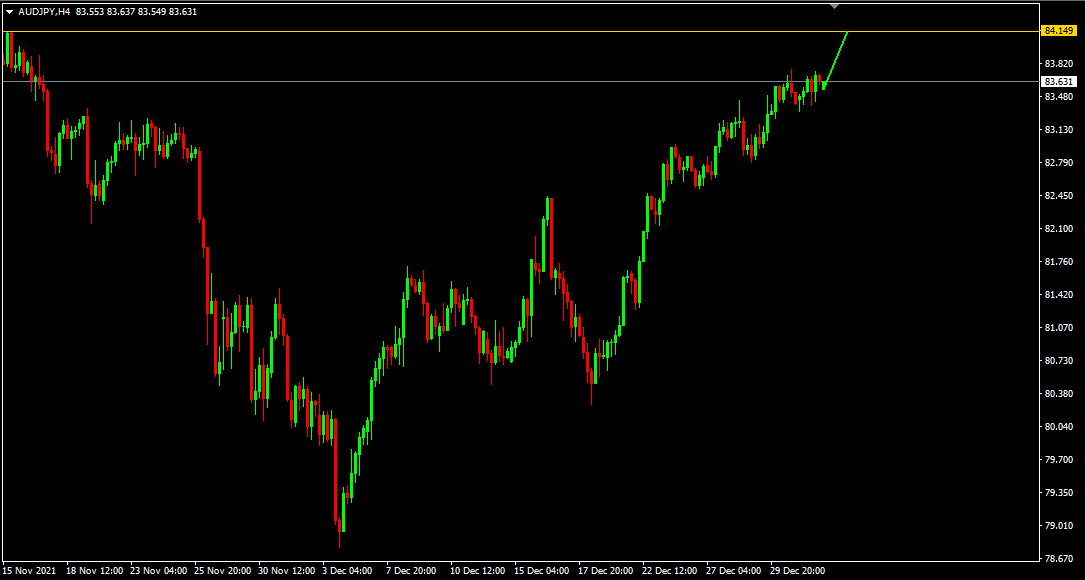This screenshot has height=580, width=1086.
Task: Click the 80.040 price axis label
Action: point(1058,427)
